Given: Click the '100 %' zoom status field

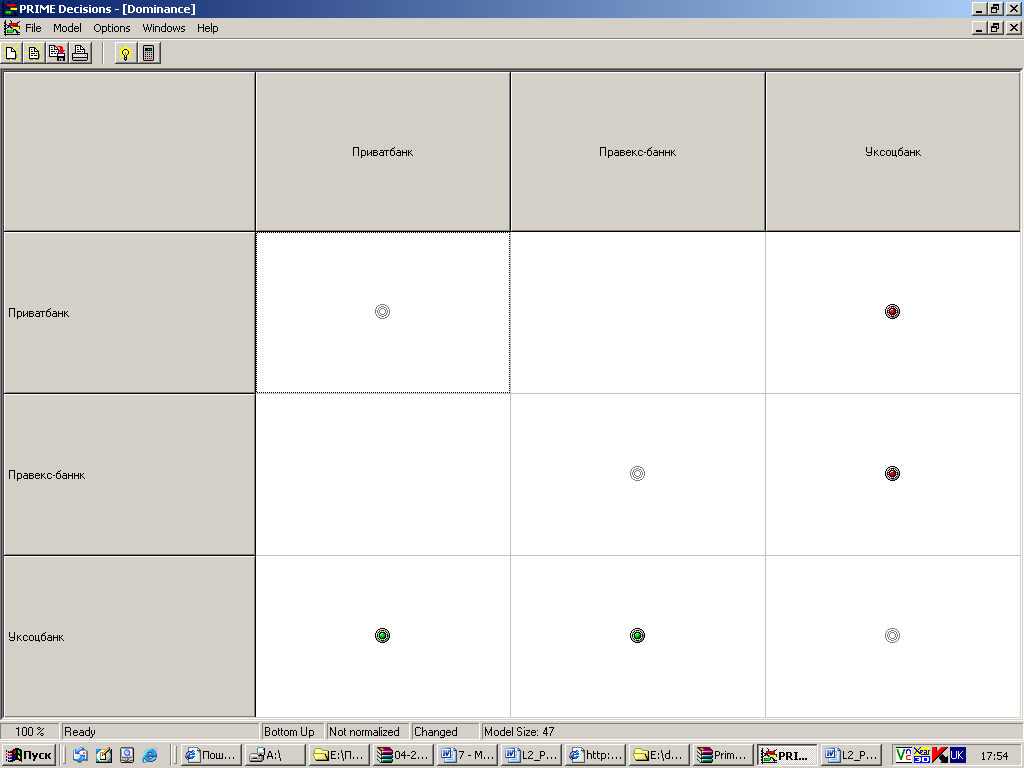Looking at the screenshot, I should point(30,731).
